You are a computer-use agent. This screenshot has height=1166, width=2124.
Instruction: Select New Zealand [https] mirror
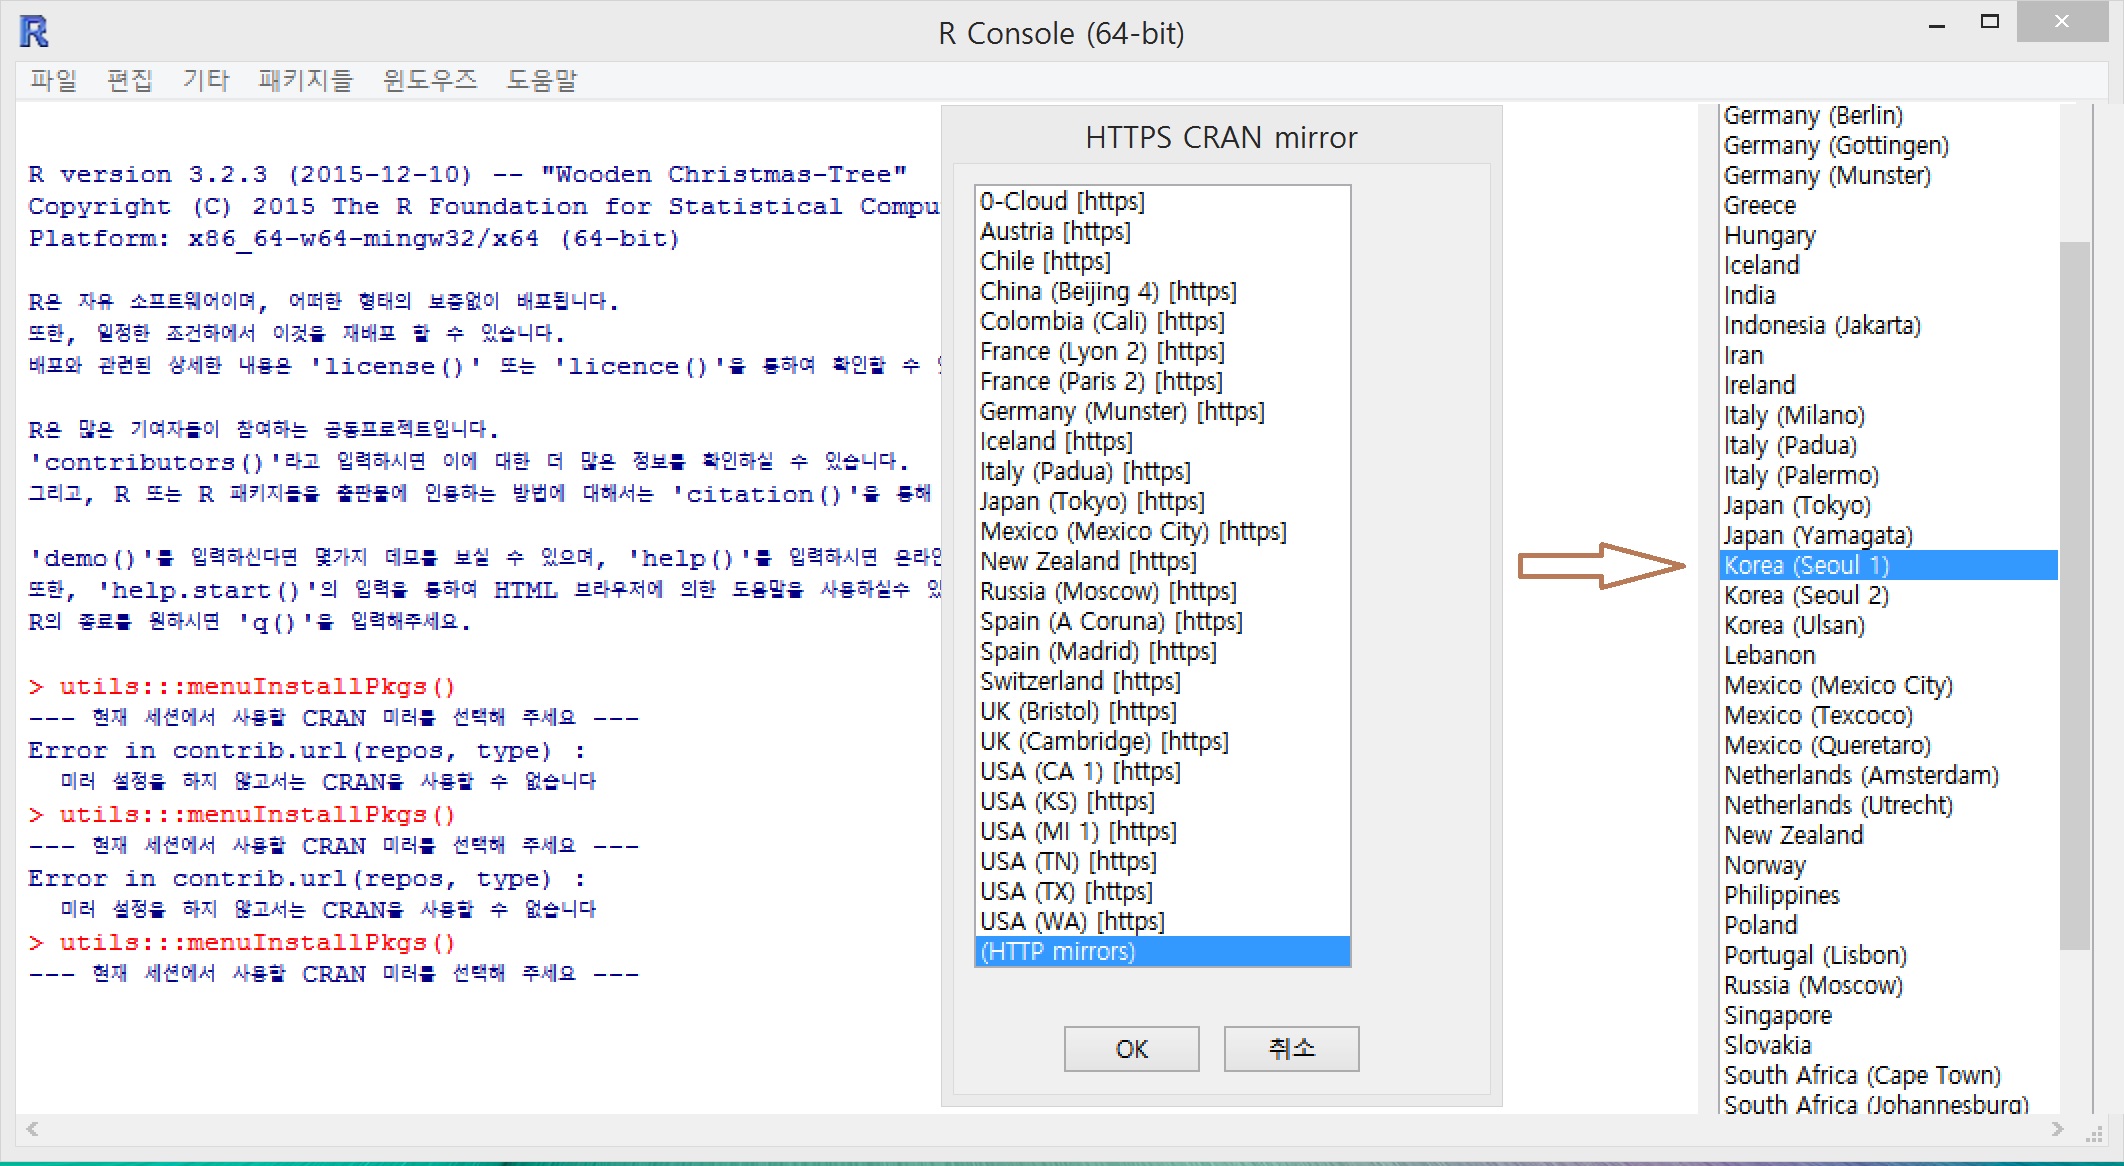click(1163, 561)
